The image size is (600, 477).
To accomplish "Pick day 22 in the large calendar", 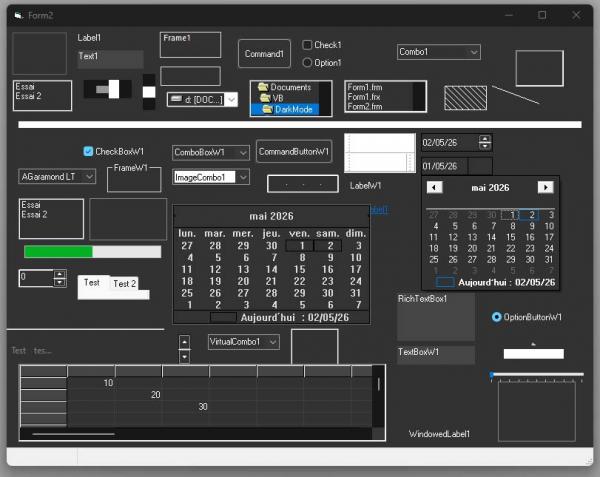I will coord(300,281).
